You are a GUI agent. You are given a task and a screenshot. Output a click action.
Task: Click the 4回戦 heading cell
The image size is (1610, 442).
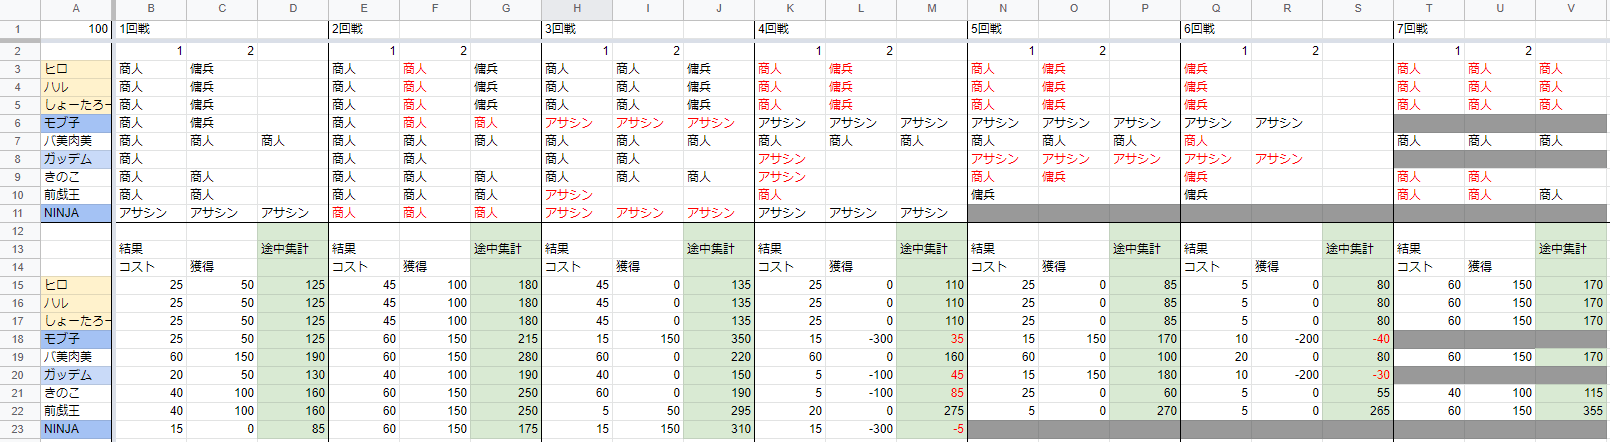[789, 29]
